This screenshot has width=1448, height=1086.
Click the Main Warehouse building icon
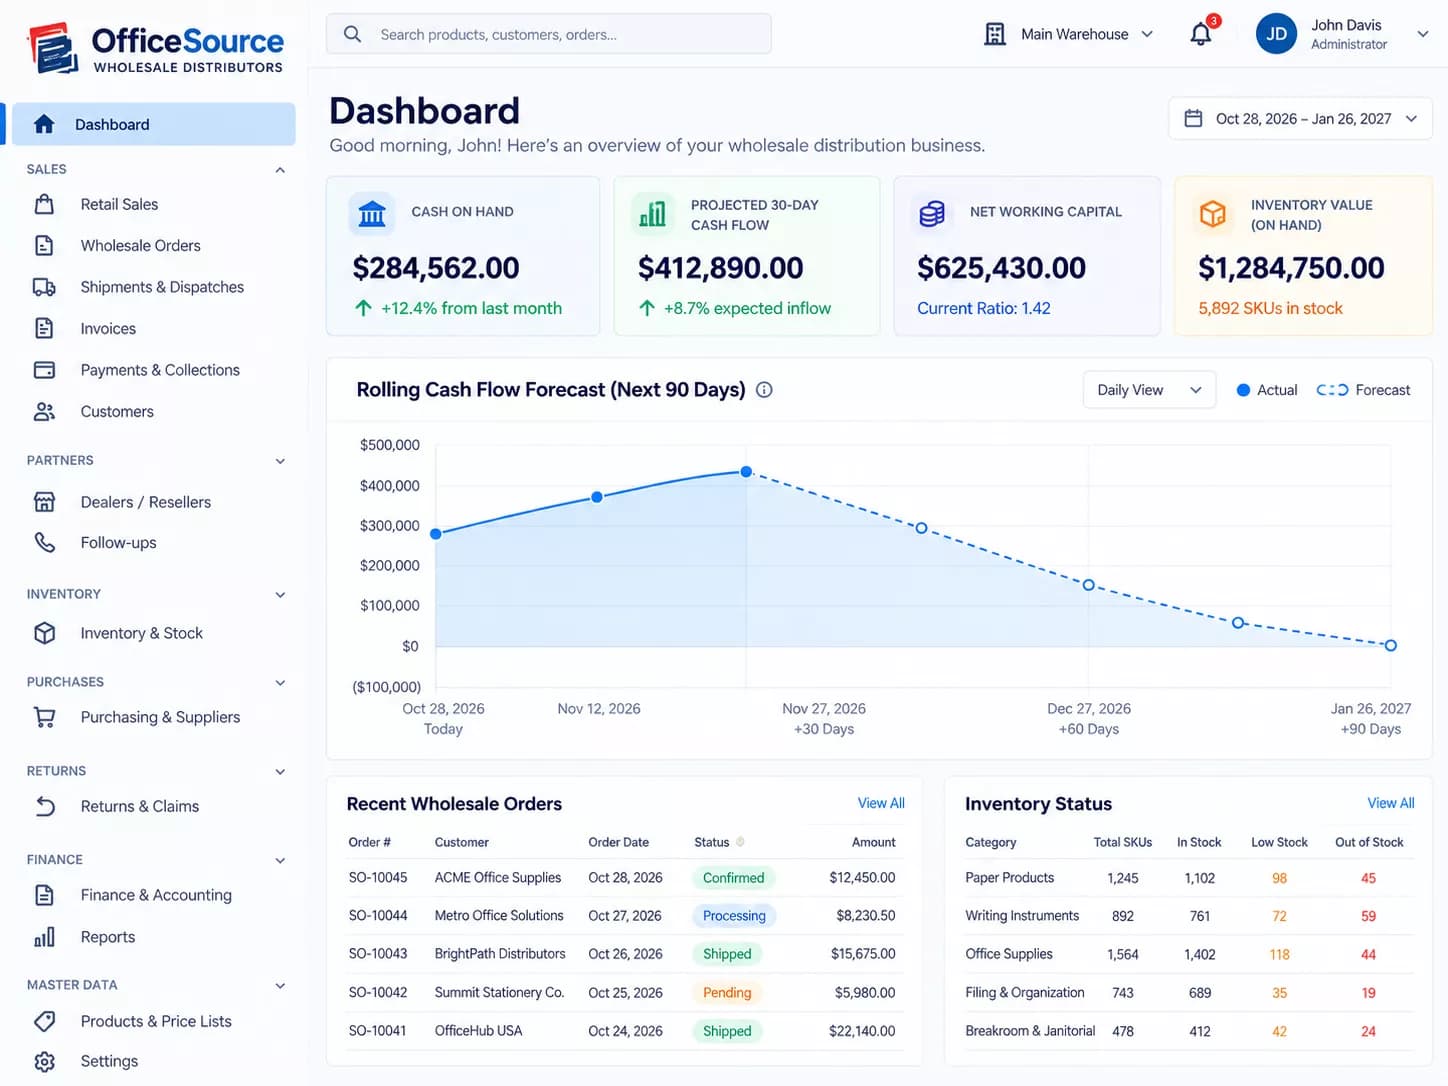[x=995, y=34]
